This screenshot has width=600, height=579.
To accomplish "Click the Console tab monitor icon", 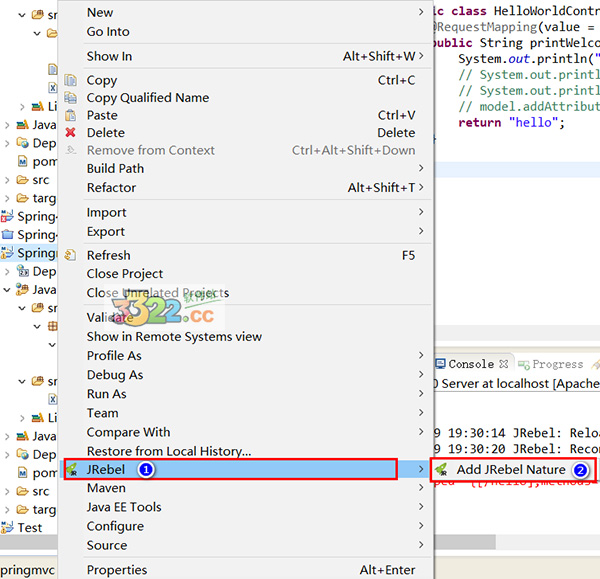I will coord(440,364).
